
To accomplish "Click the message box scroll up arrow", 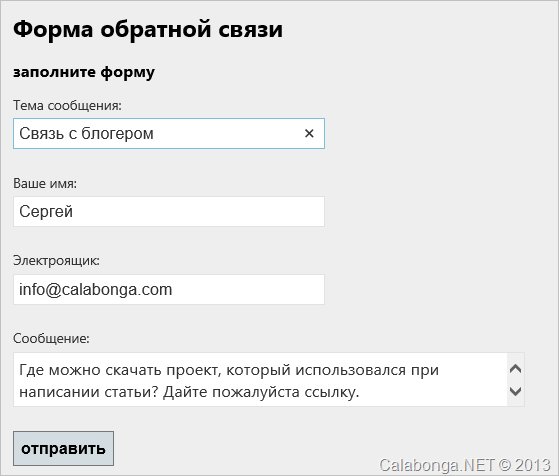I will point(516,368).
